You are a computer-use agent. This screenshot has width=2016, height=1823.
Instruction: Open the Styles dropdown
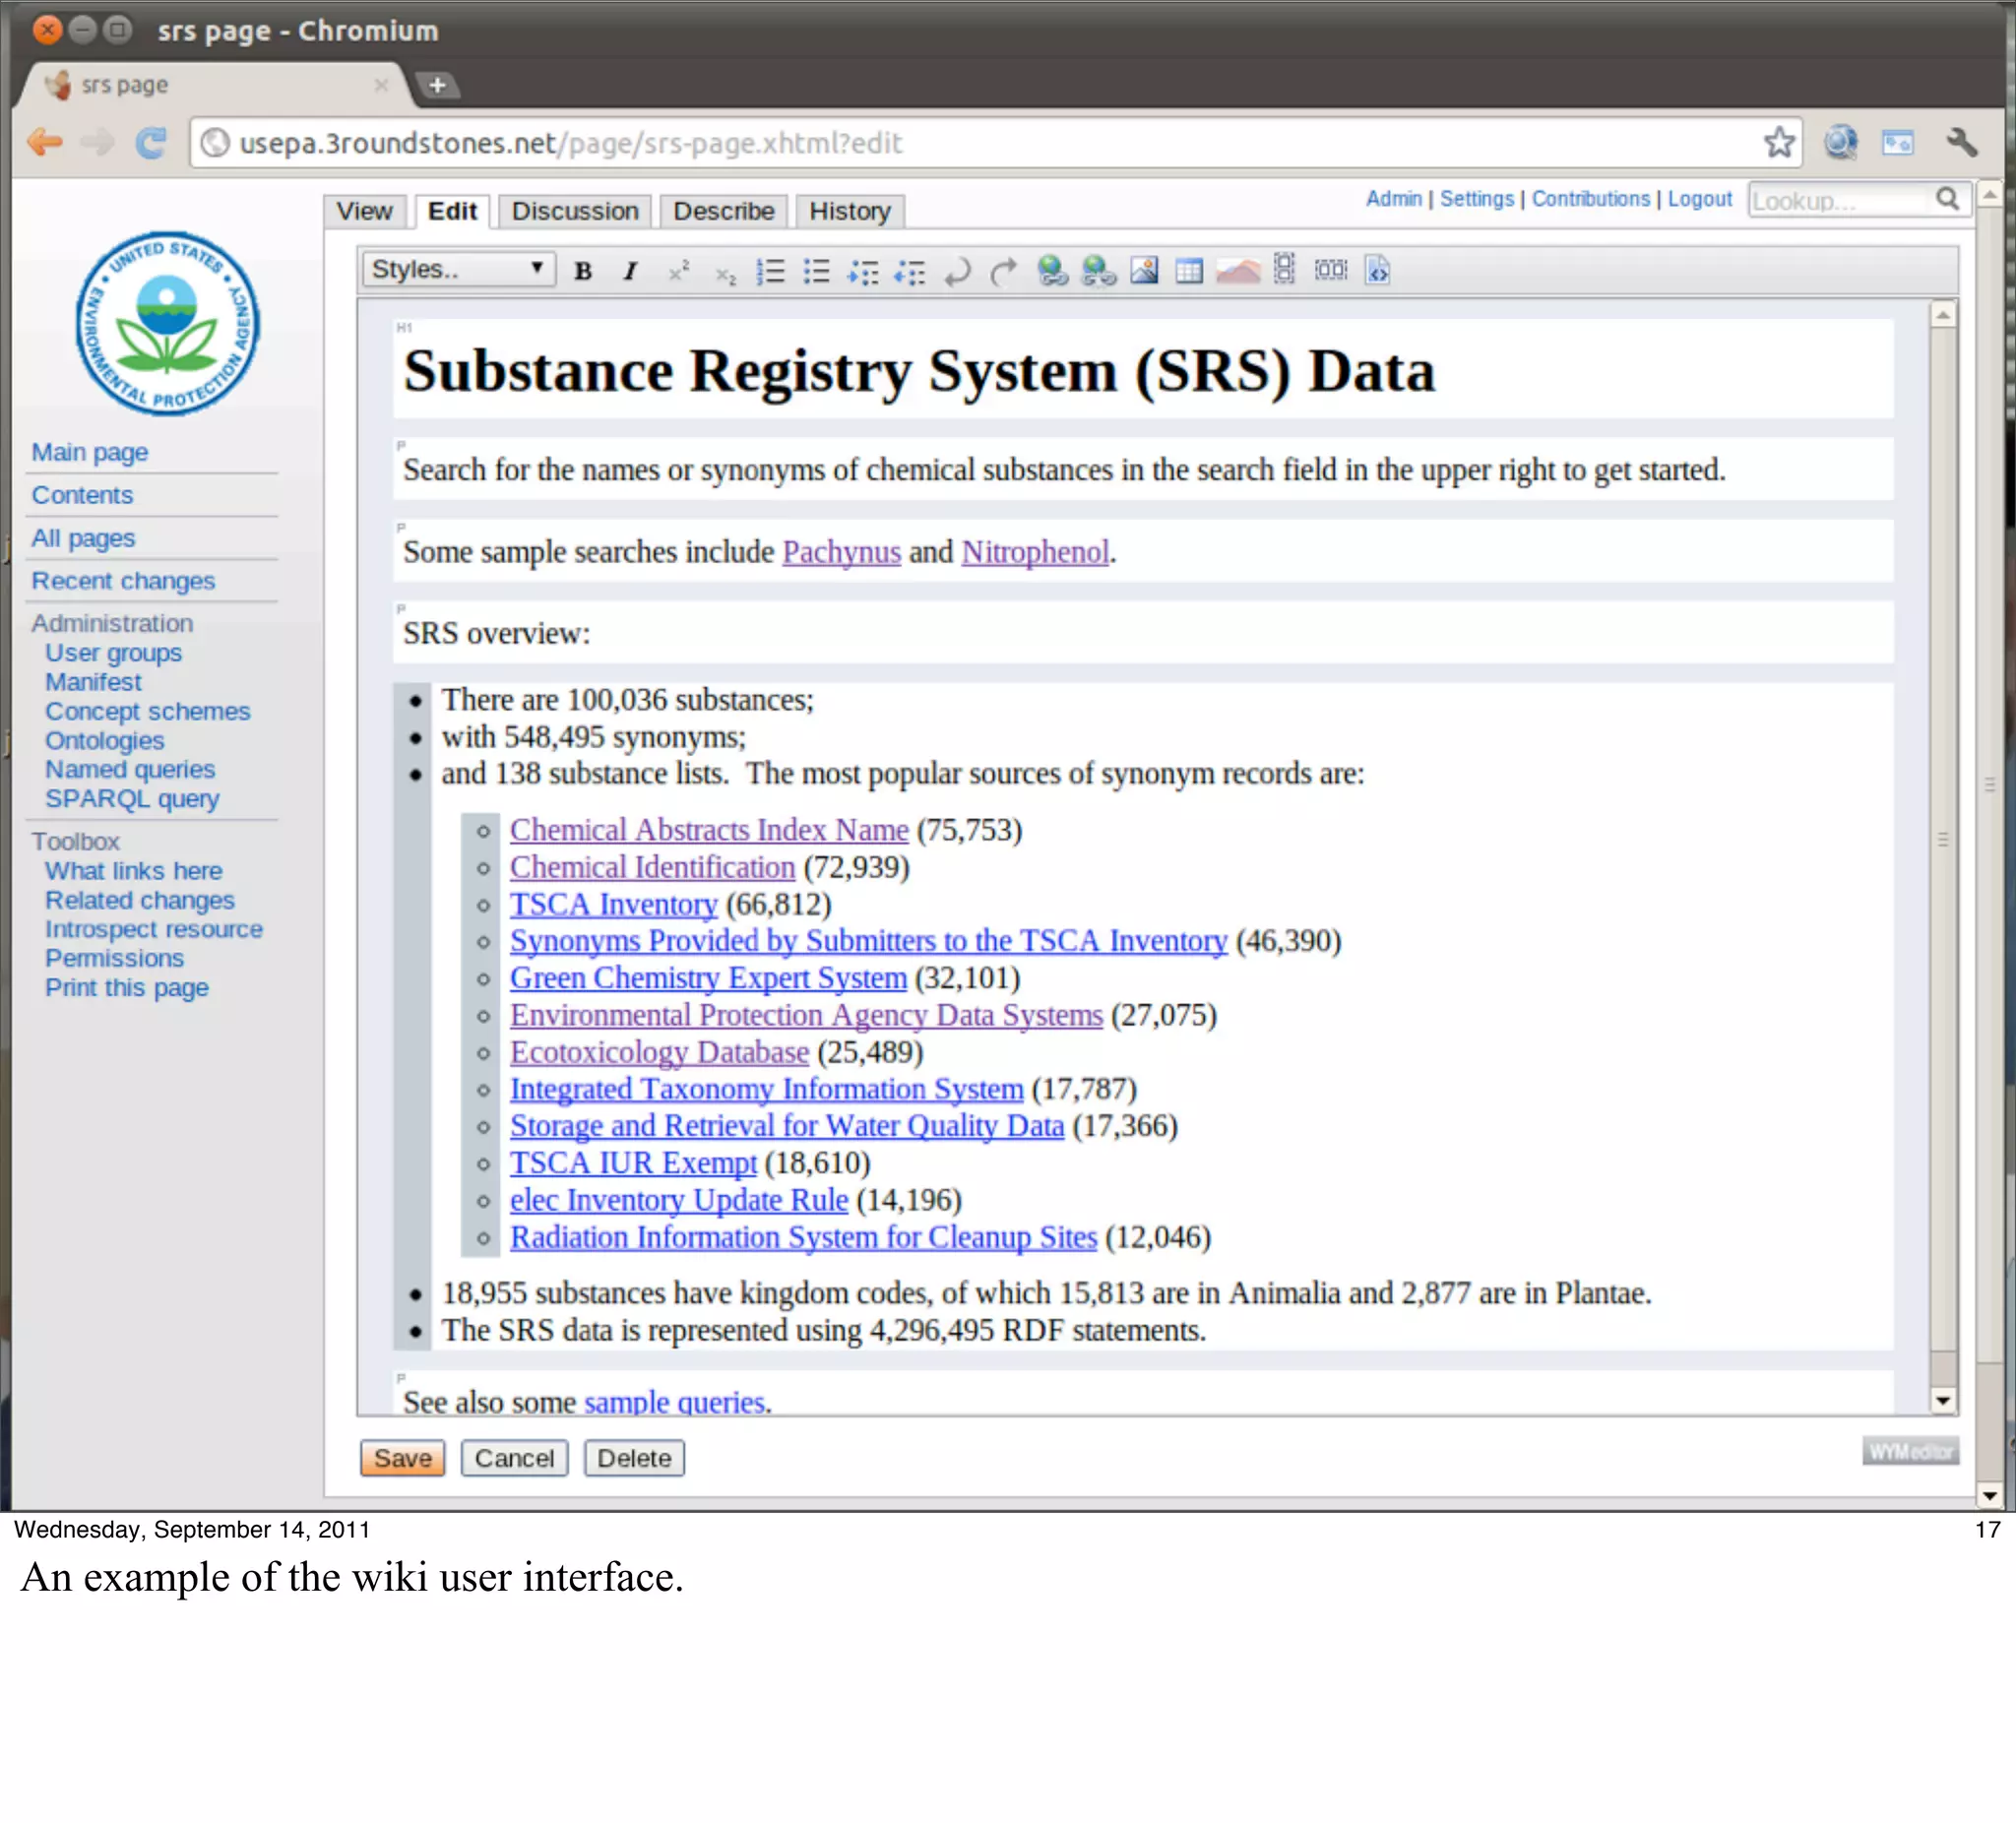458,269
